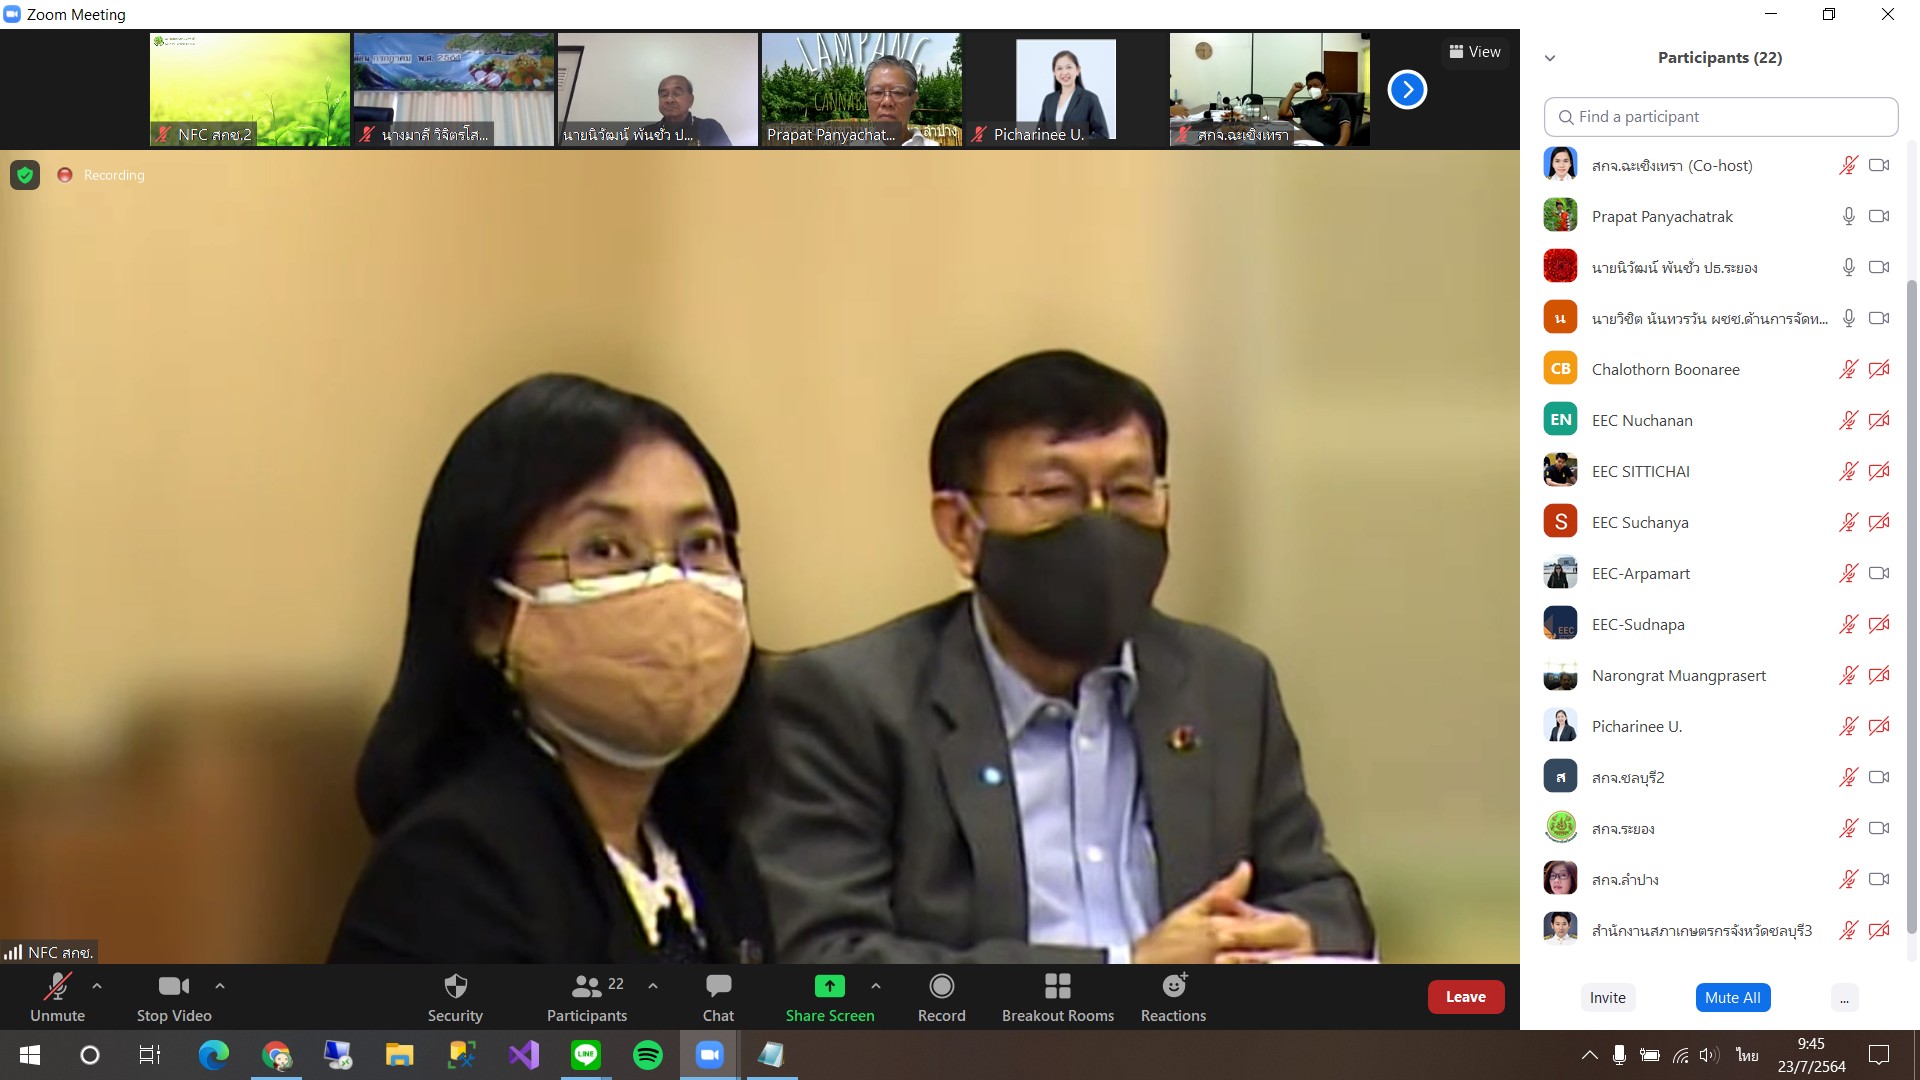The width and height of the screenshot is (1920, 1080).
Task: Collapse the Participants panel chevron
Action: [1550, 58]
